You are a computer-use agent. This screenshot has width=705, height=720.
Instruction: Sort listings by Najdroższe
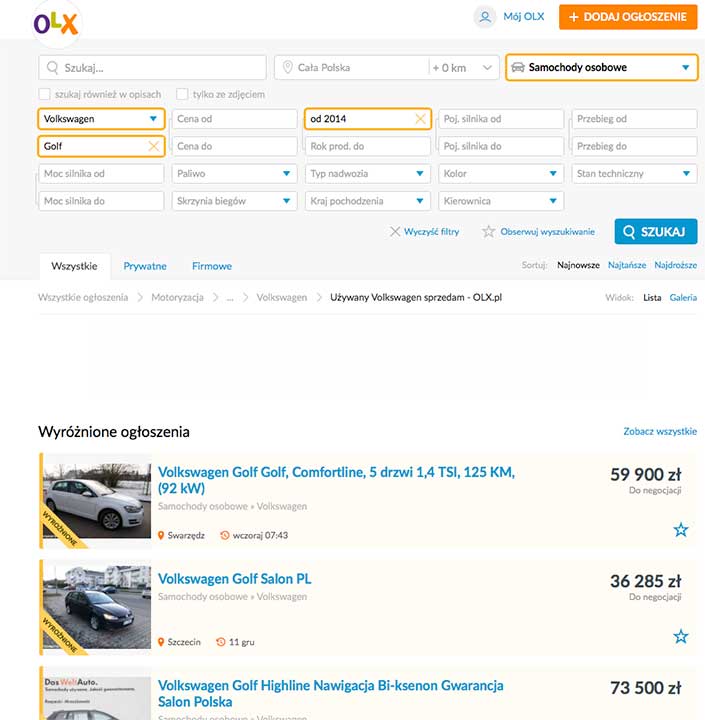pyautogui.click(x=676, y=265)
